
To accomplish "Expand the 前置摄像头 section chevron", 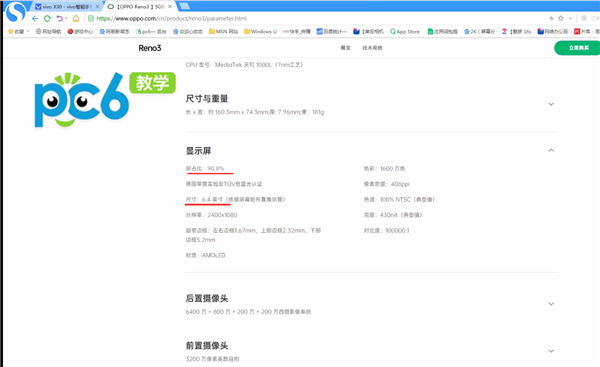I will (x=551, y=351).
